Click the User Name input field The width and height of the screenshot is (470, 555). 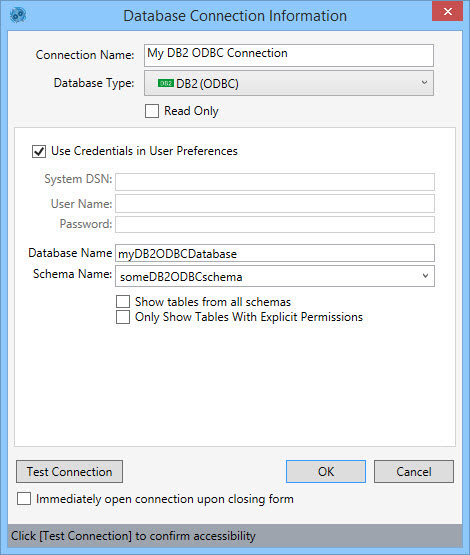click(x=275, y=204)
